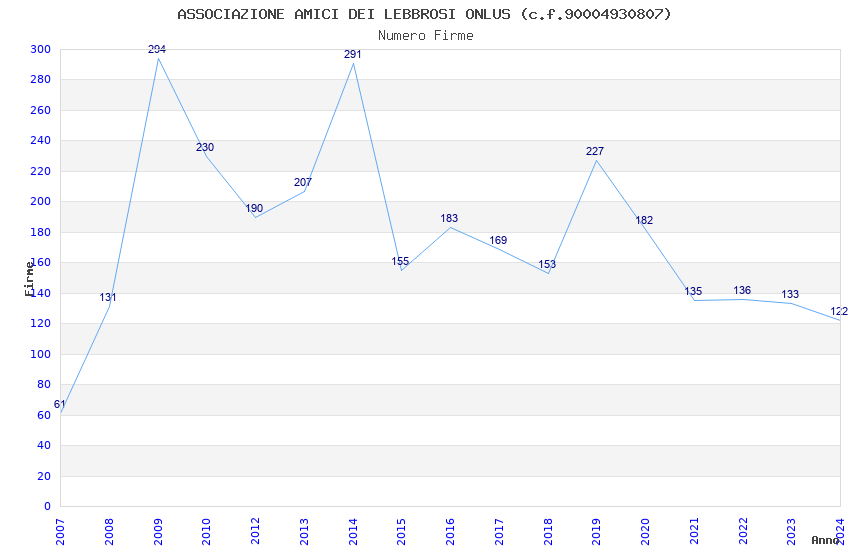This screenshot has height=550, width=850.
Task: Click x-axis year label 2014
Action: [353, 532]
